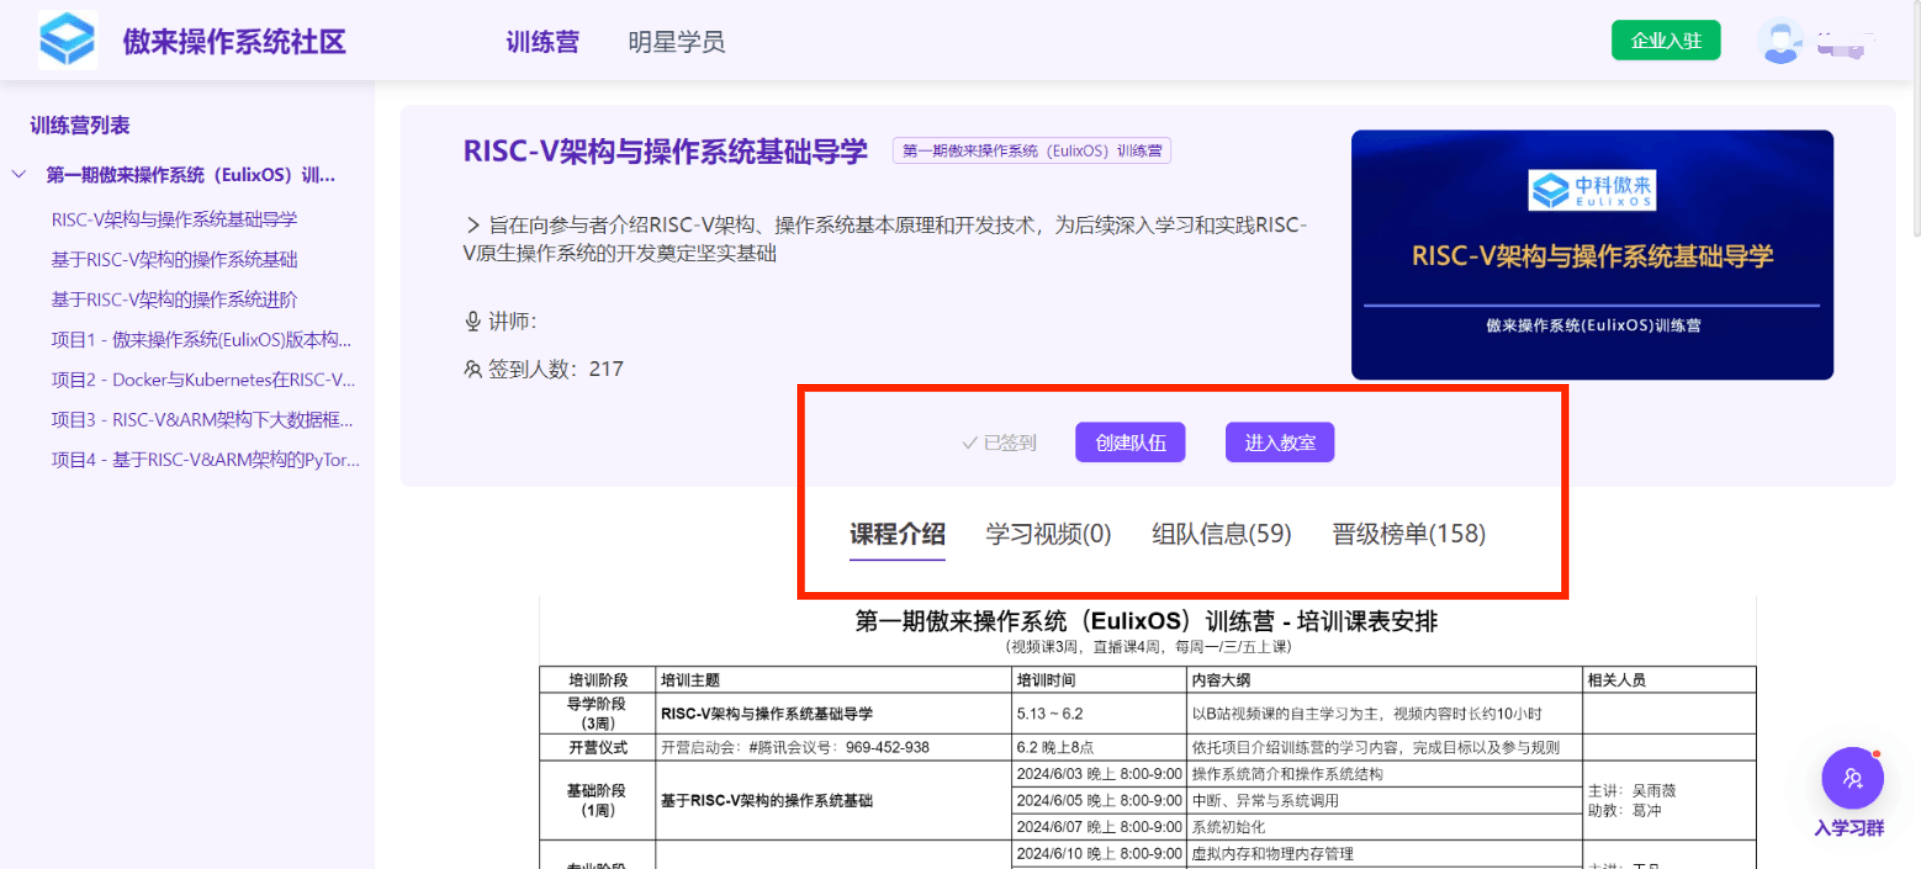Click the 签到人数: 217 text
The height and width of the screenshot is (869, 1921).
[x=555, y=369]
